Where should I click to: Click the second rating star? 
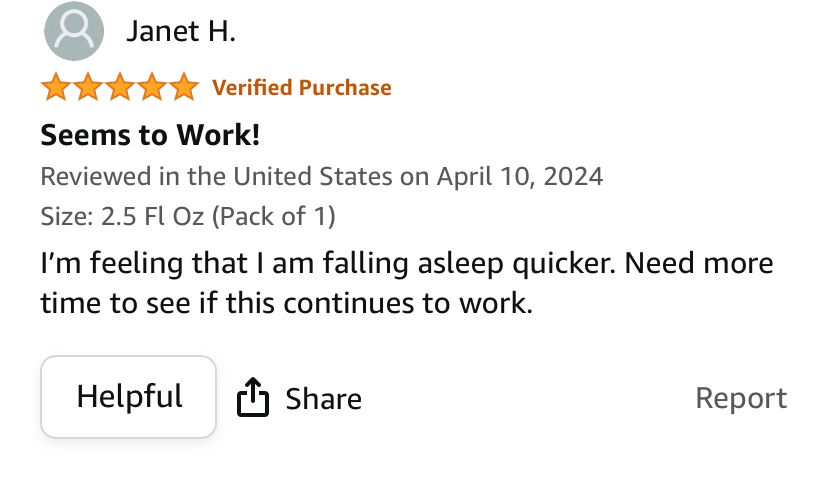pos(88,88)
